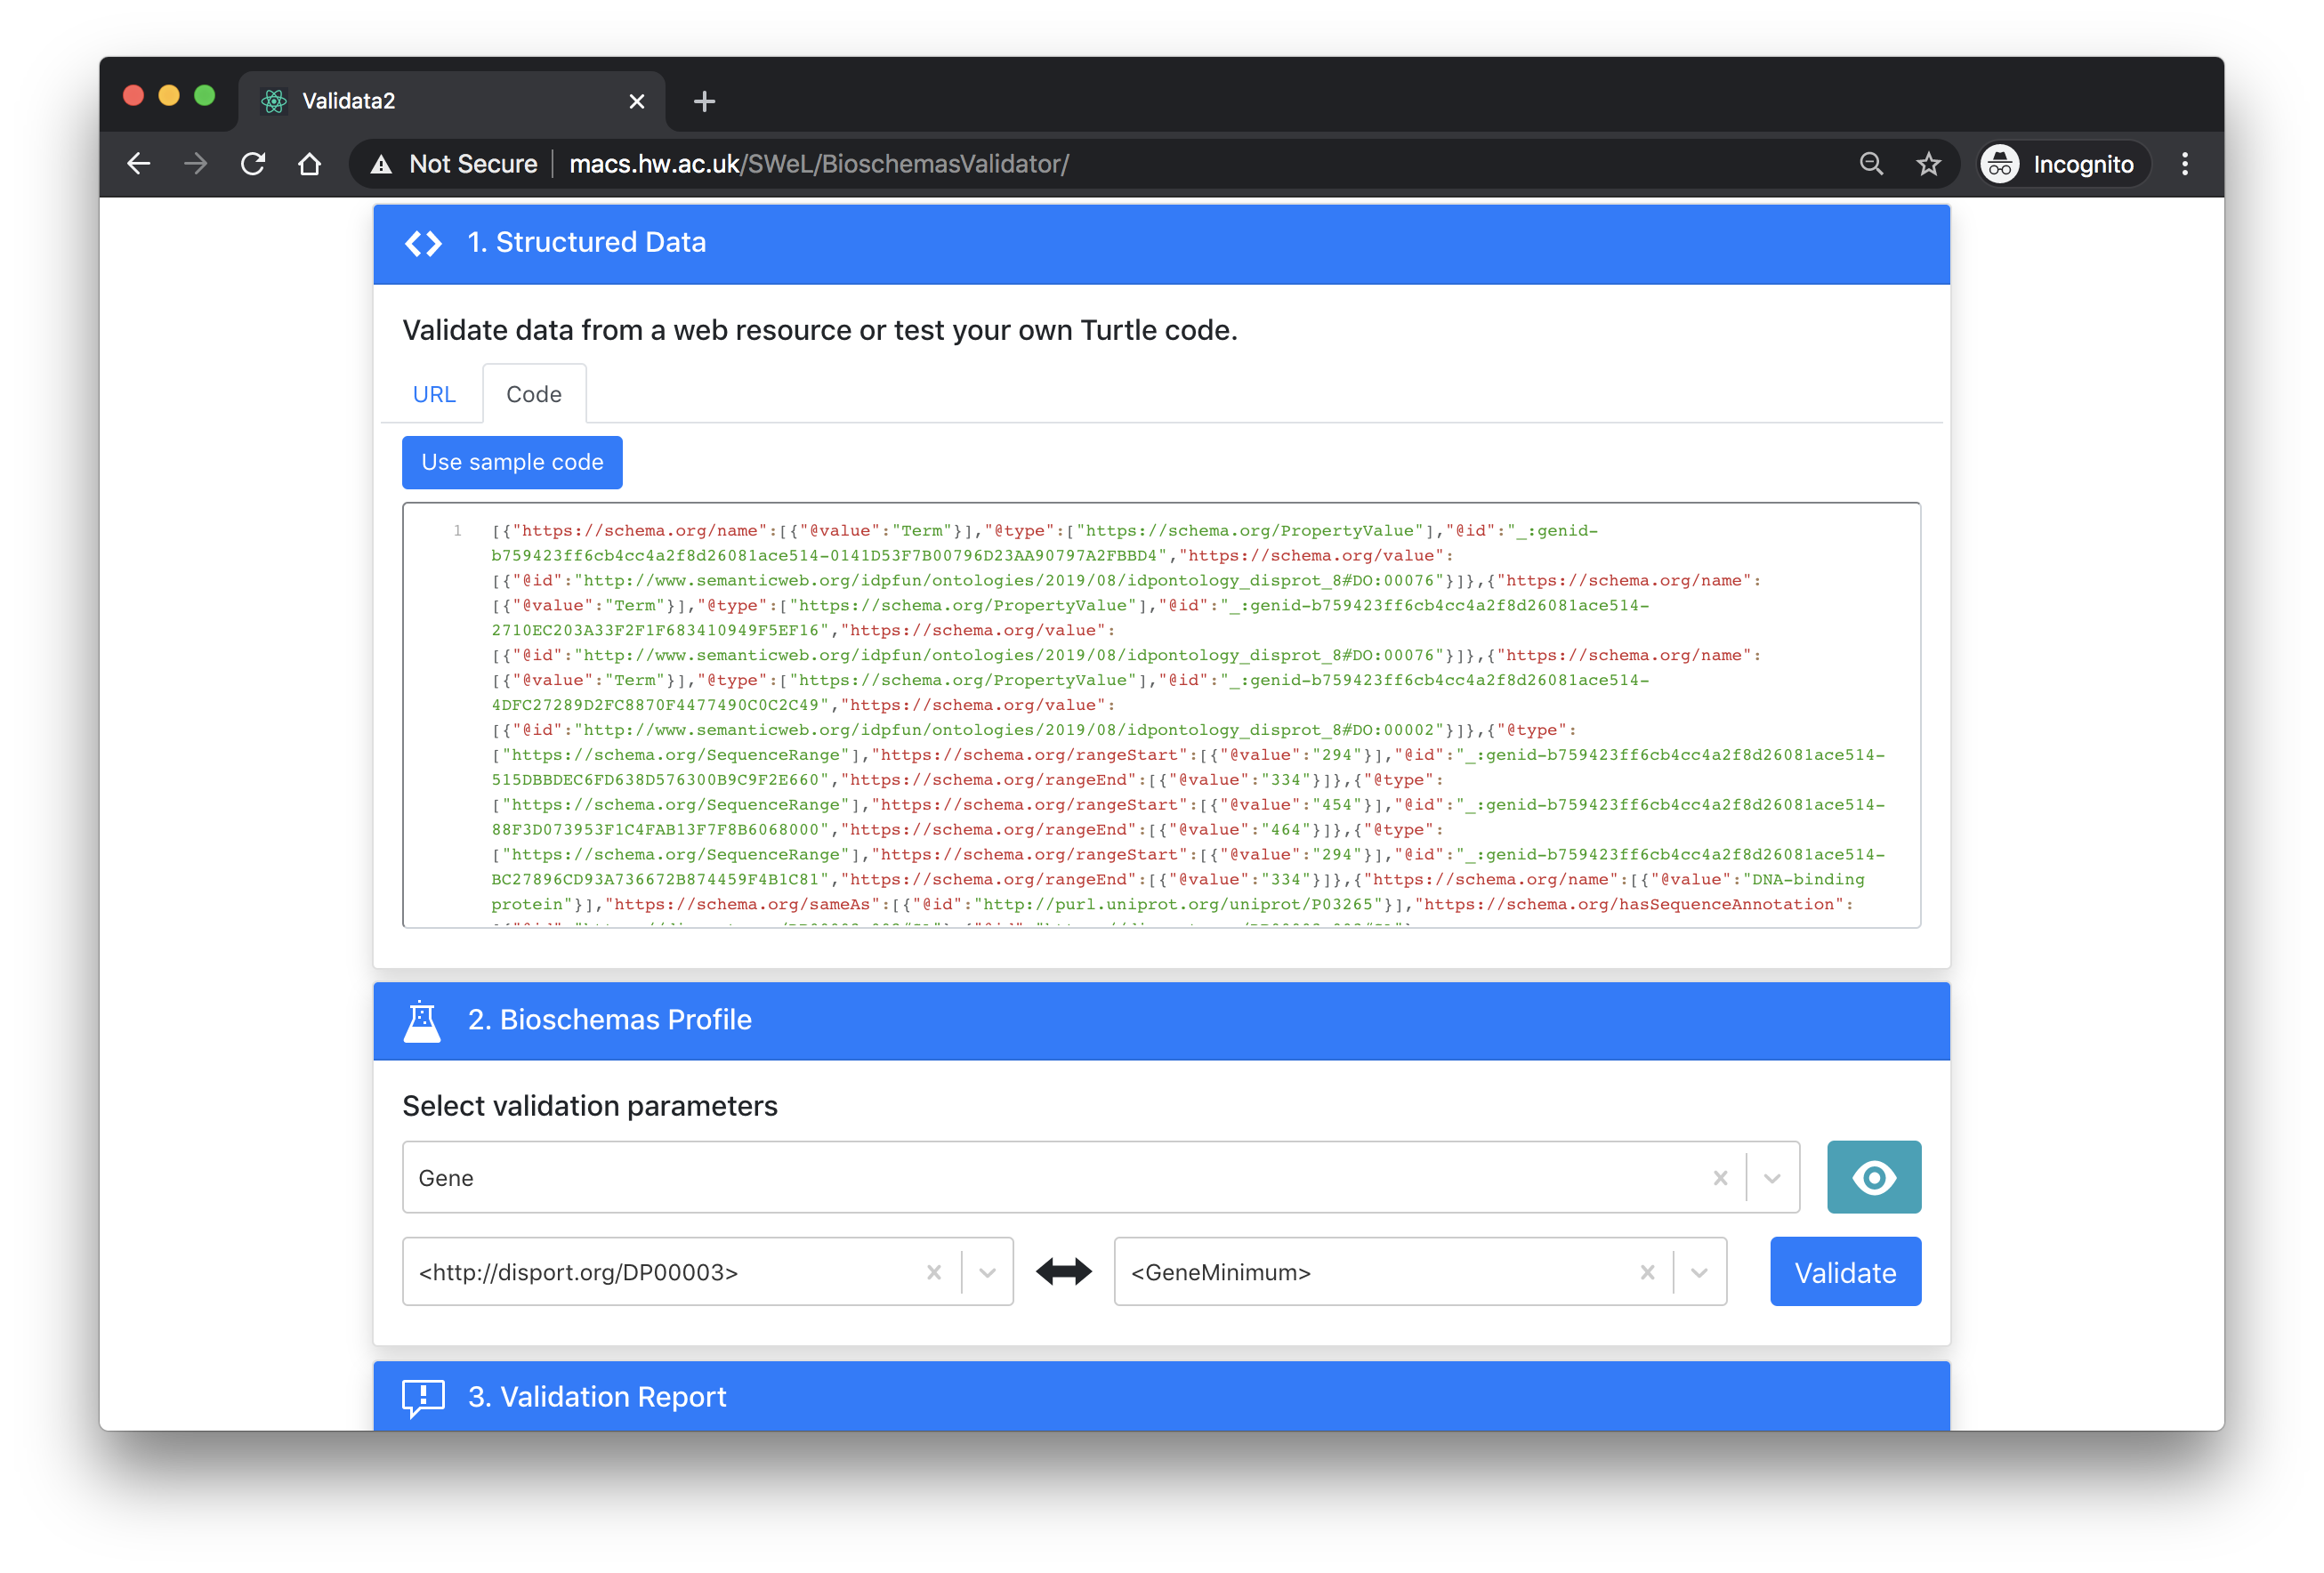Click the alert speech-bubble icon by Validation Report
This screenshot has height=1573, width=2324.
point(423,1397)
